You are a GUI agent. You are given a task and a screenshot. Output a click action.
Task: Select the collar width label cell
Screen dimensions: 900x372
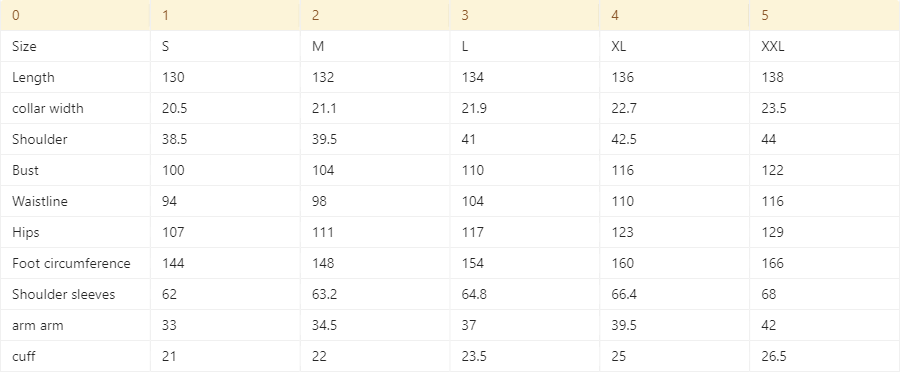click(x=75, y=108)
